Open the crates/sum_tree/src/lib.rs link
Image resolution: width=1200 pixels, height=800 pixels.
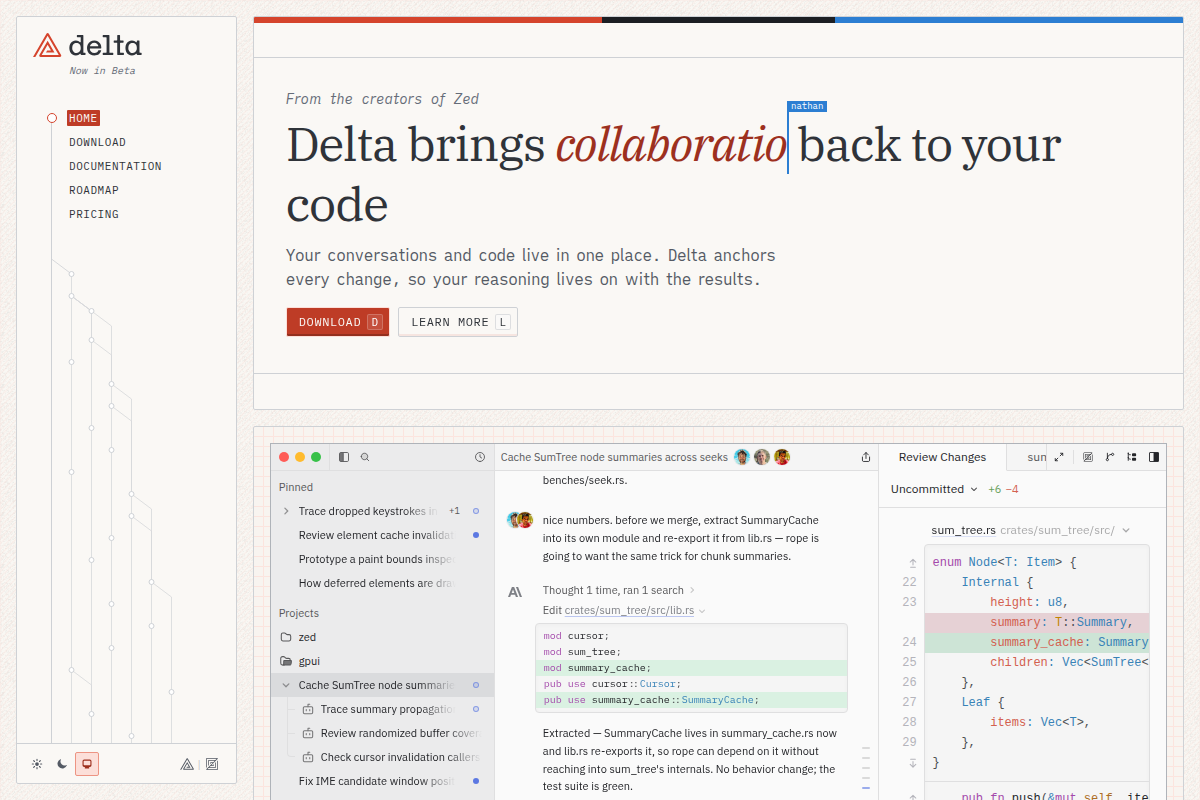[x=630, y=610]
